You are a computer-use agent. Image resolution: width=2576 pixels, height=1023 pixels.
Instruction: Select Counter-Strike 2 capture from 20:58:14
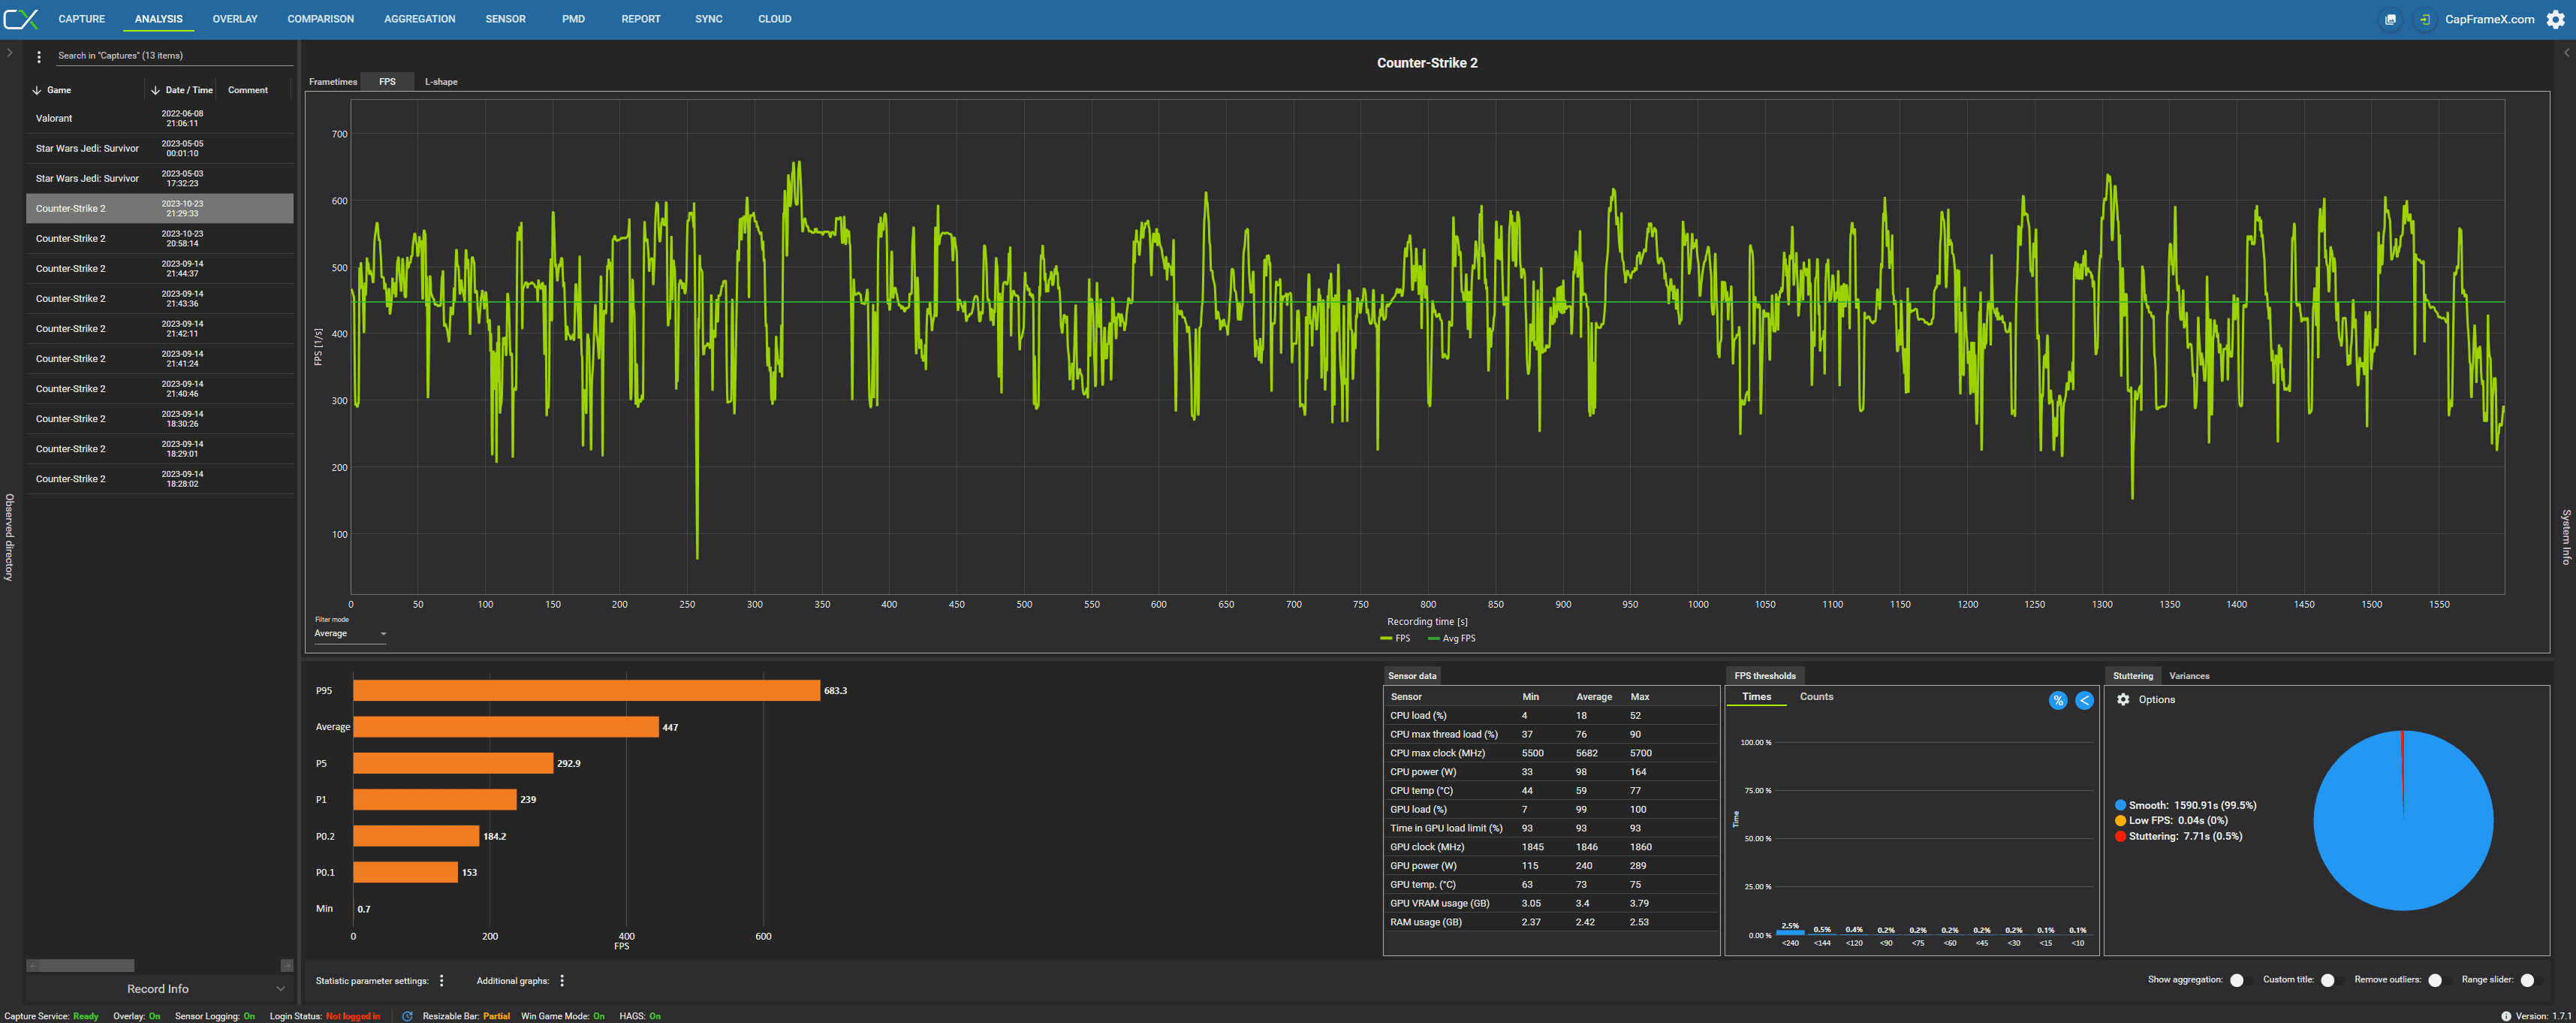159,238
